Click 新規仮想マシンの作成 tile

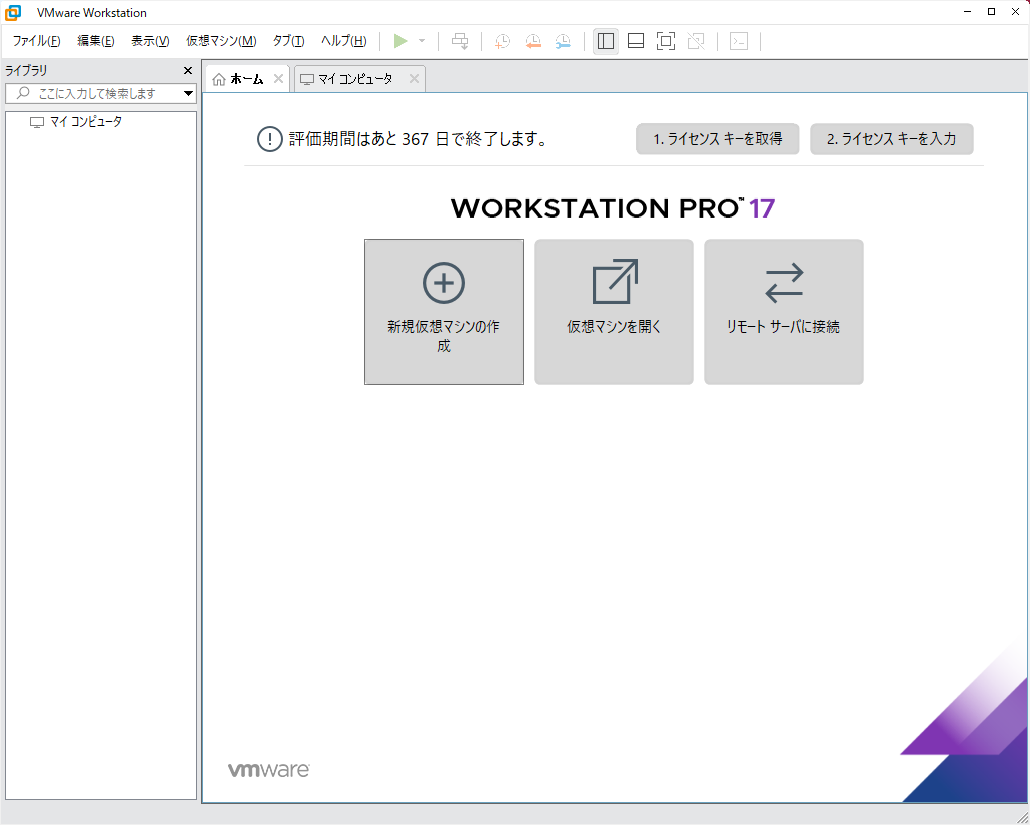coord(444,312)
